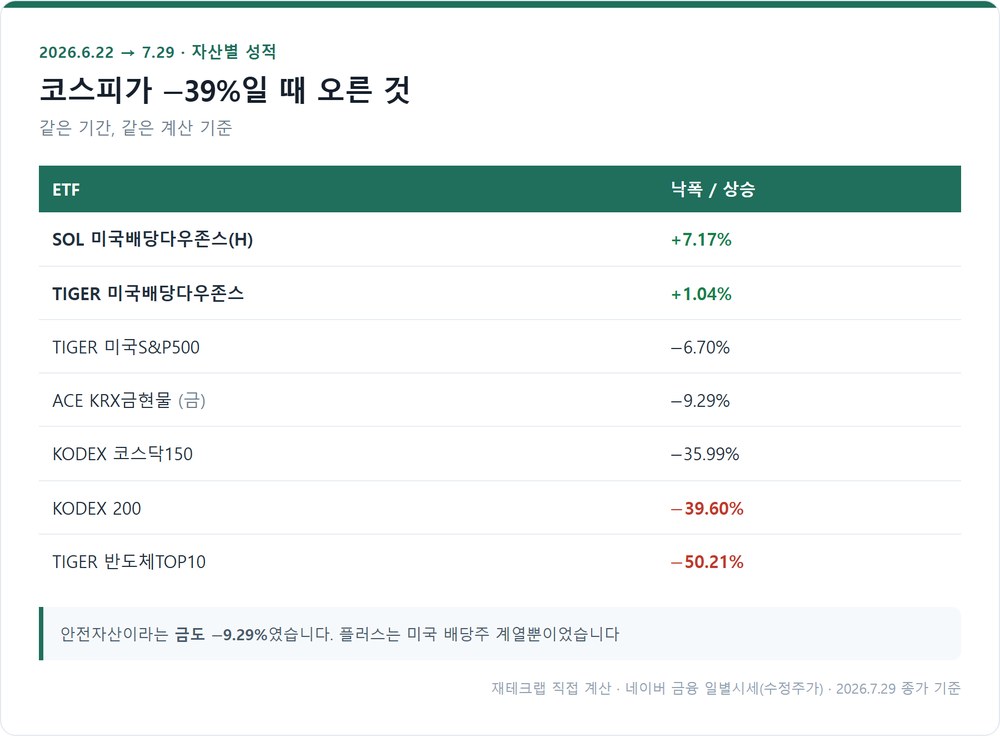The width and height of the screenshot is (1000, 737).
Task: Click the 'ETF' column header
Action: click(x=66, y=189)
